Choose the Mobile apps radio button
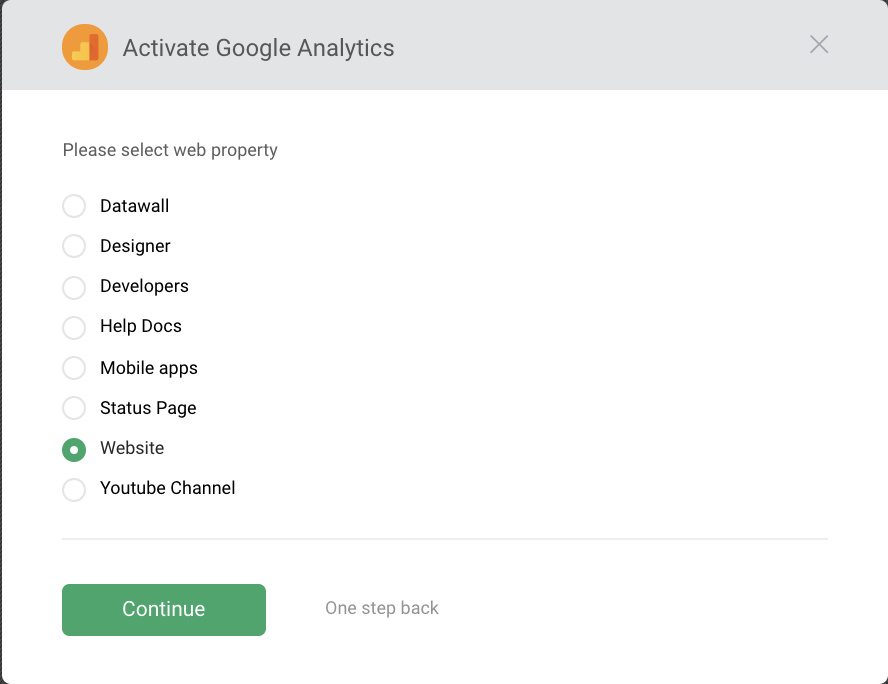Image resolution: width=888 pixels, height=684 pixels. click(x=74, y=368)
